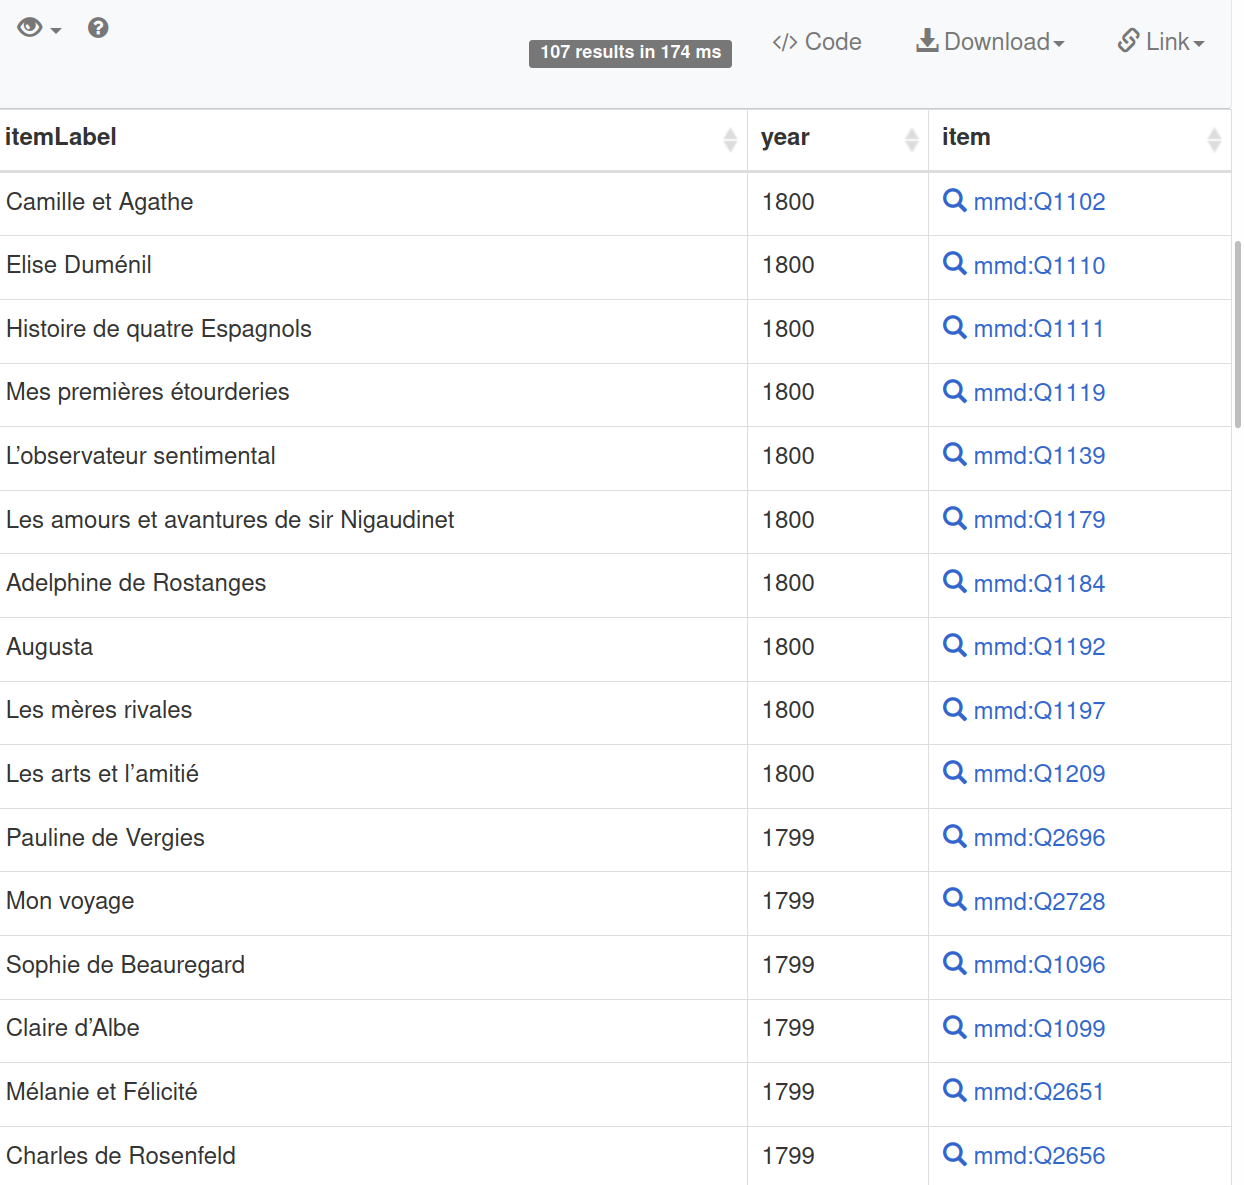Click magnifier icon beside mmd:Q1102
The image size is (1244, 1185).
pos(954,200)
